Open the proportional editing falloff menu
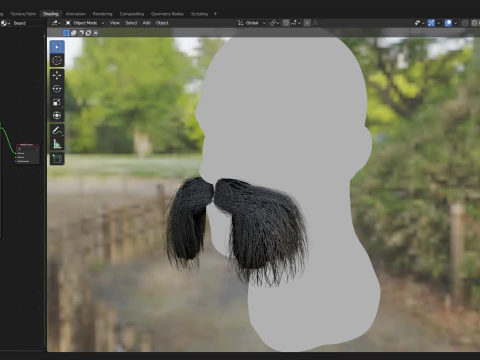This screenshot has height=360, width=480. click(x=316, y=23)
